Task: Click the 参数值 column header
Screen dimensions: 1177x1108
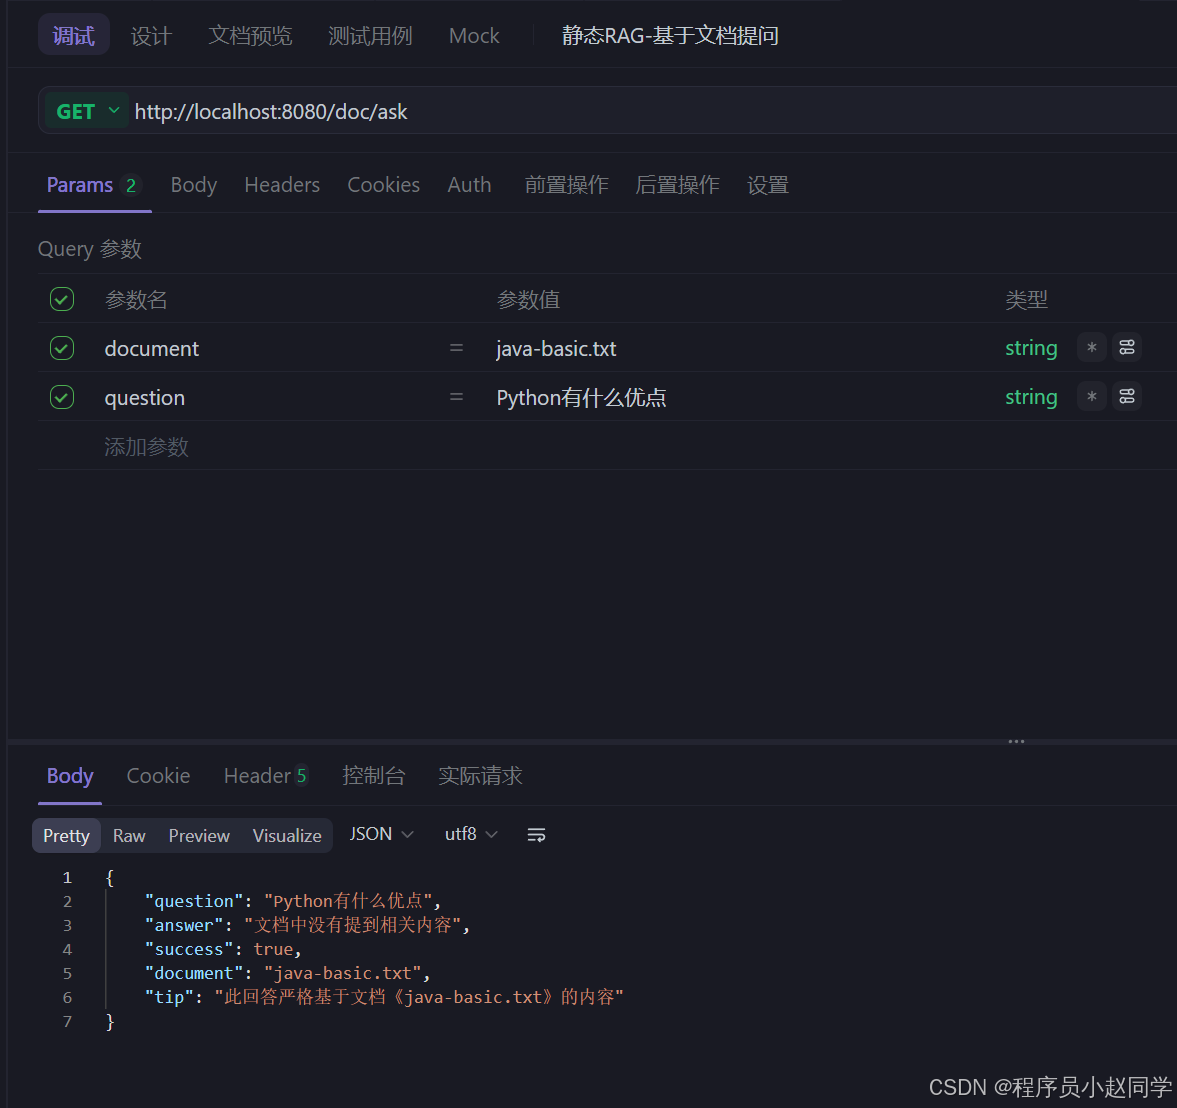Action: [528, 300]
